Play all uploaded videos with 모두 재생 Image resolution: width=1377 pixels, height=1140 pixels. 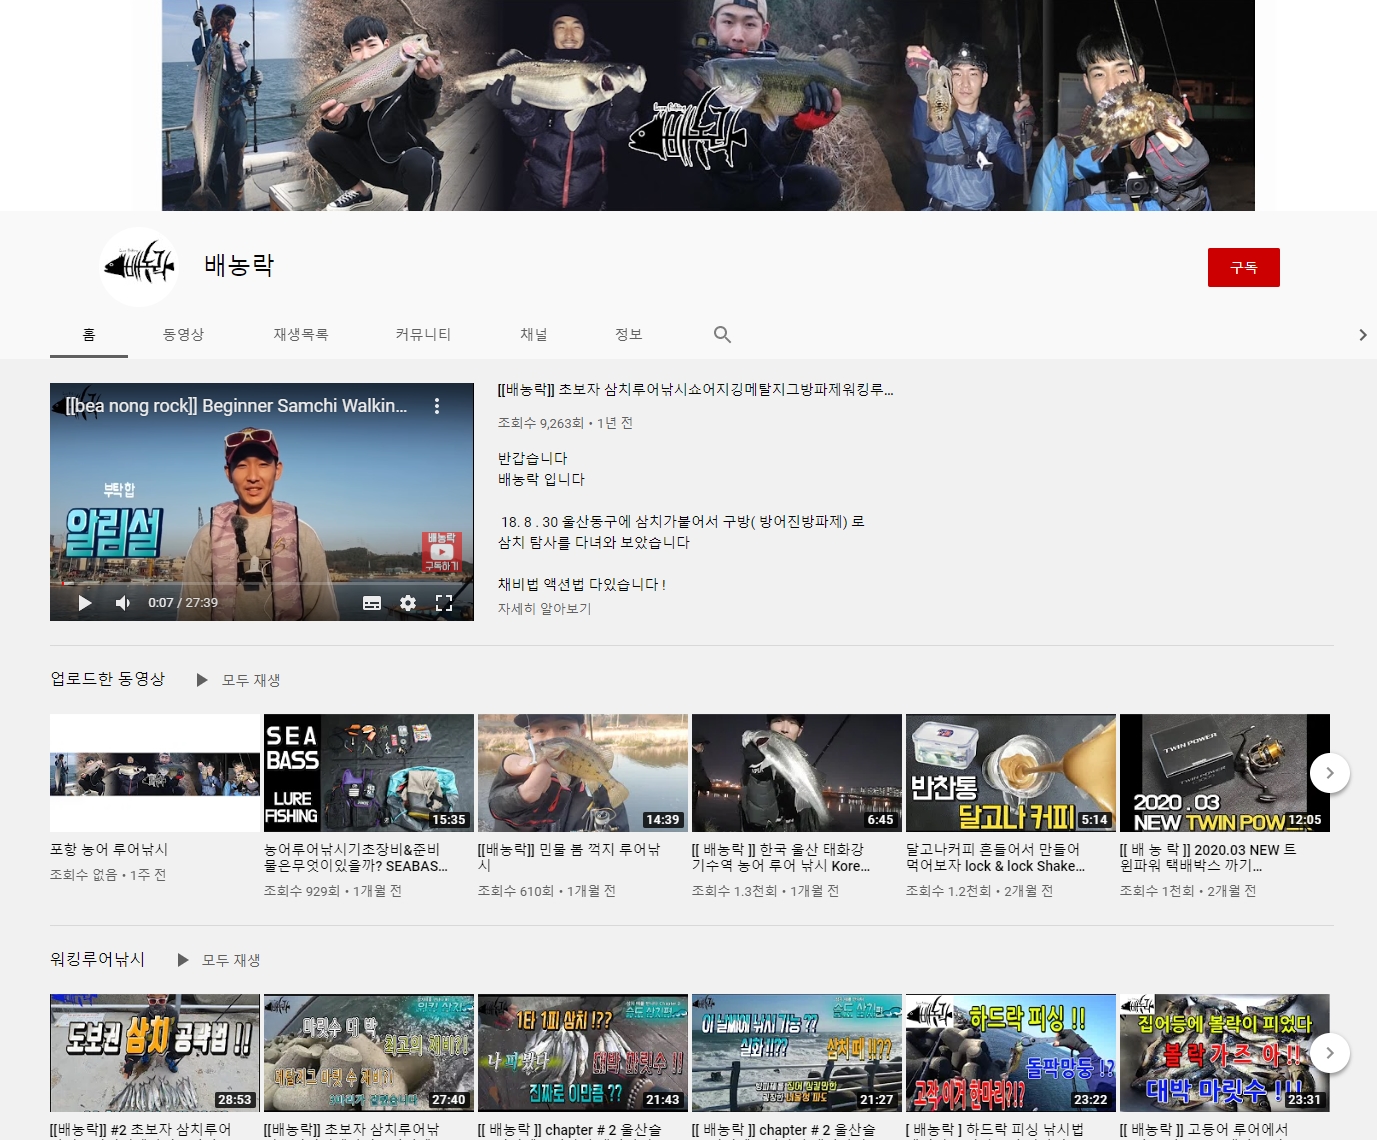(240, 680)
